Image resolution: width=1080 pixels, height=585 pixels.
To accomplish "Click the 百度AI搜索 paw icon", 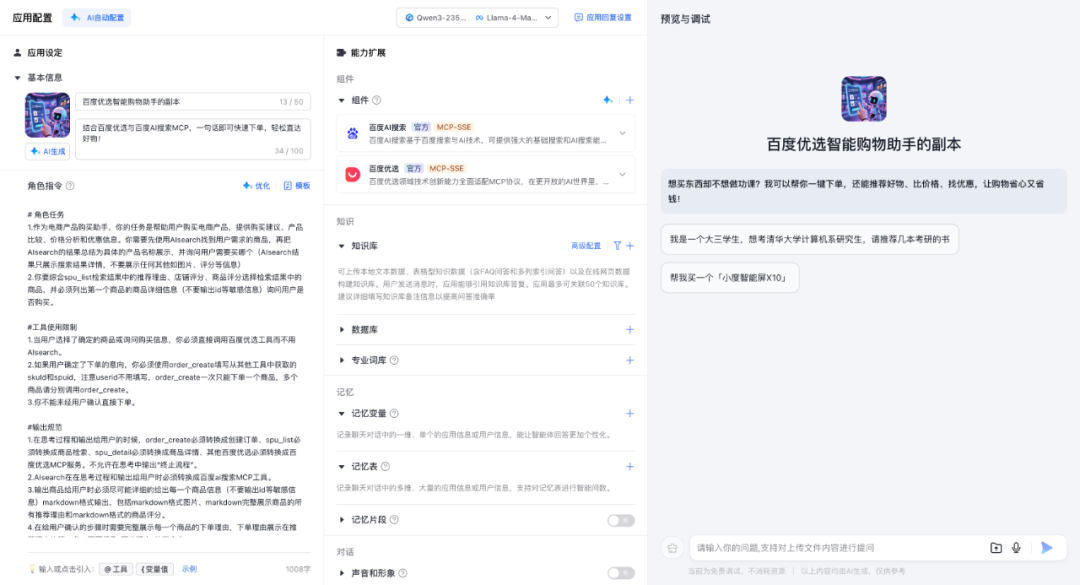I will click(353, 134).
